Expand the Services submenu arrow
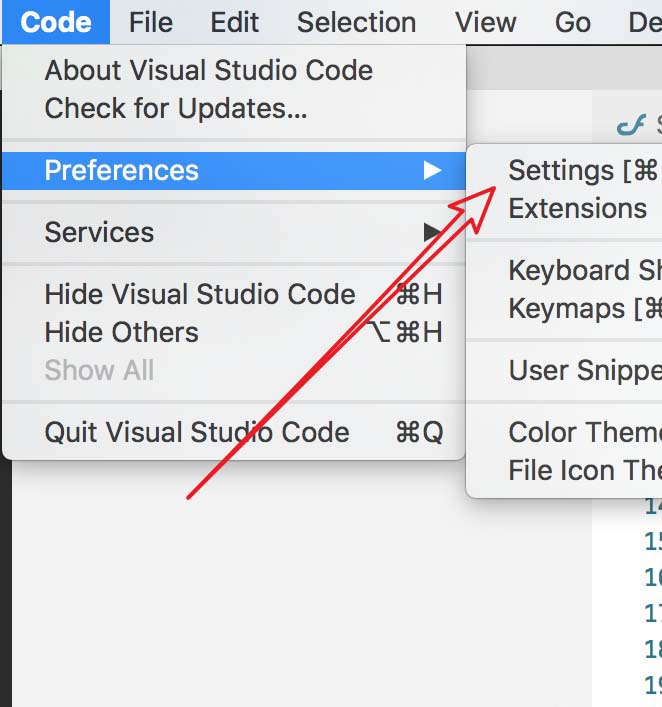This screenshot has width=662, height=707. (432, 233)
